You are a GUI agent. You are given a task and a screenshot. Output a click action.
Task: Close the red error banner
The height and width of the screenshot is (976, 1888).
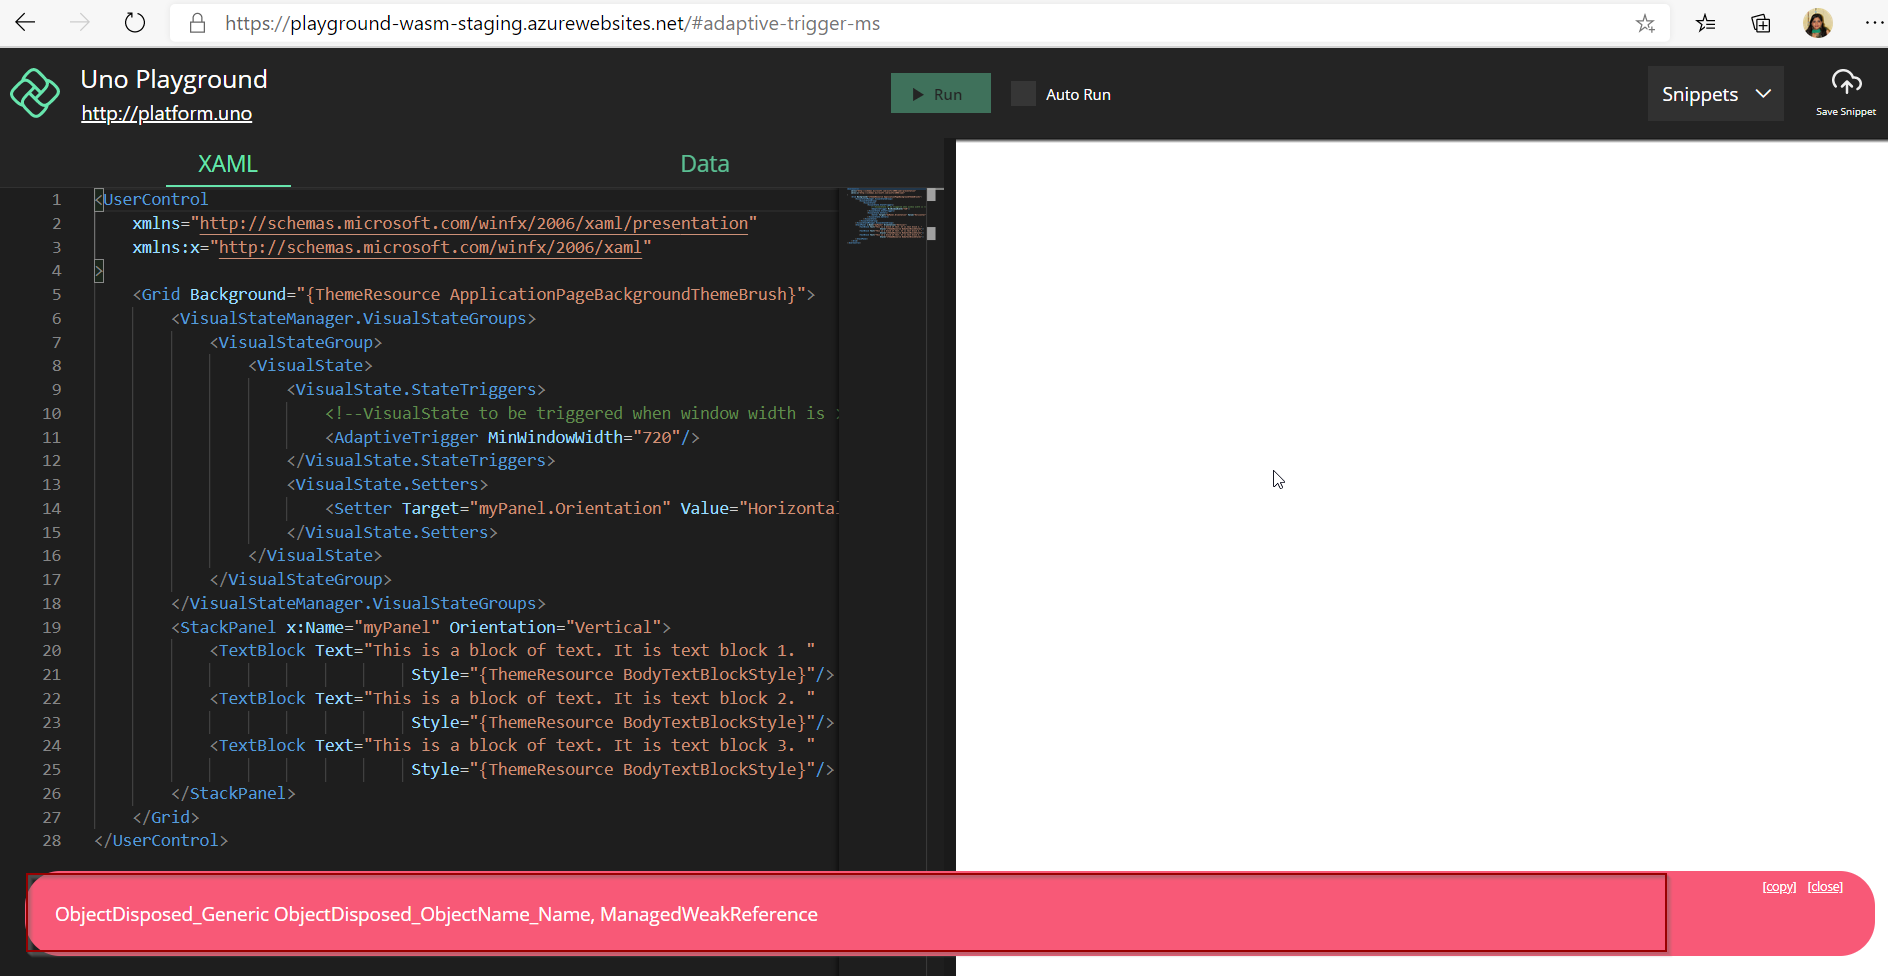coord(1825,886)
